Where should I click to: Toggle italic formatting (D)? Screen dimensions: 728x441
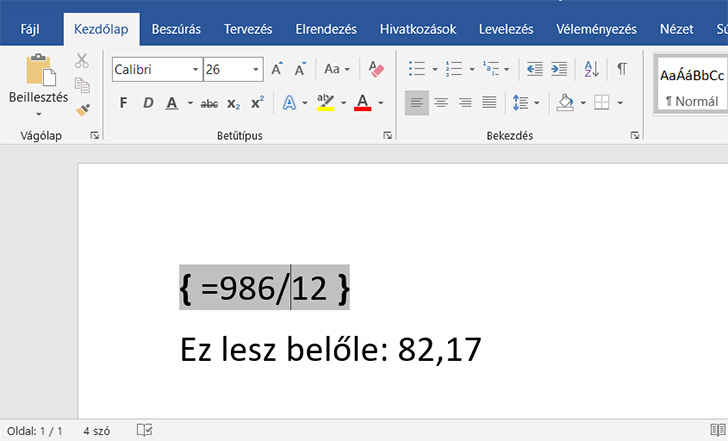(147, 103)
